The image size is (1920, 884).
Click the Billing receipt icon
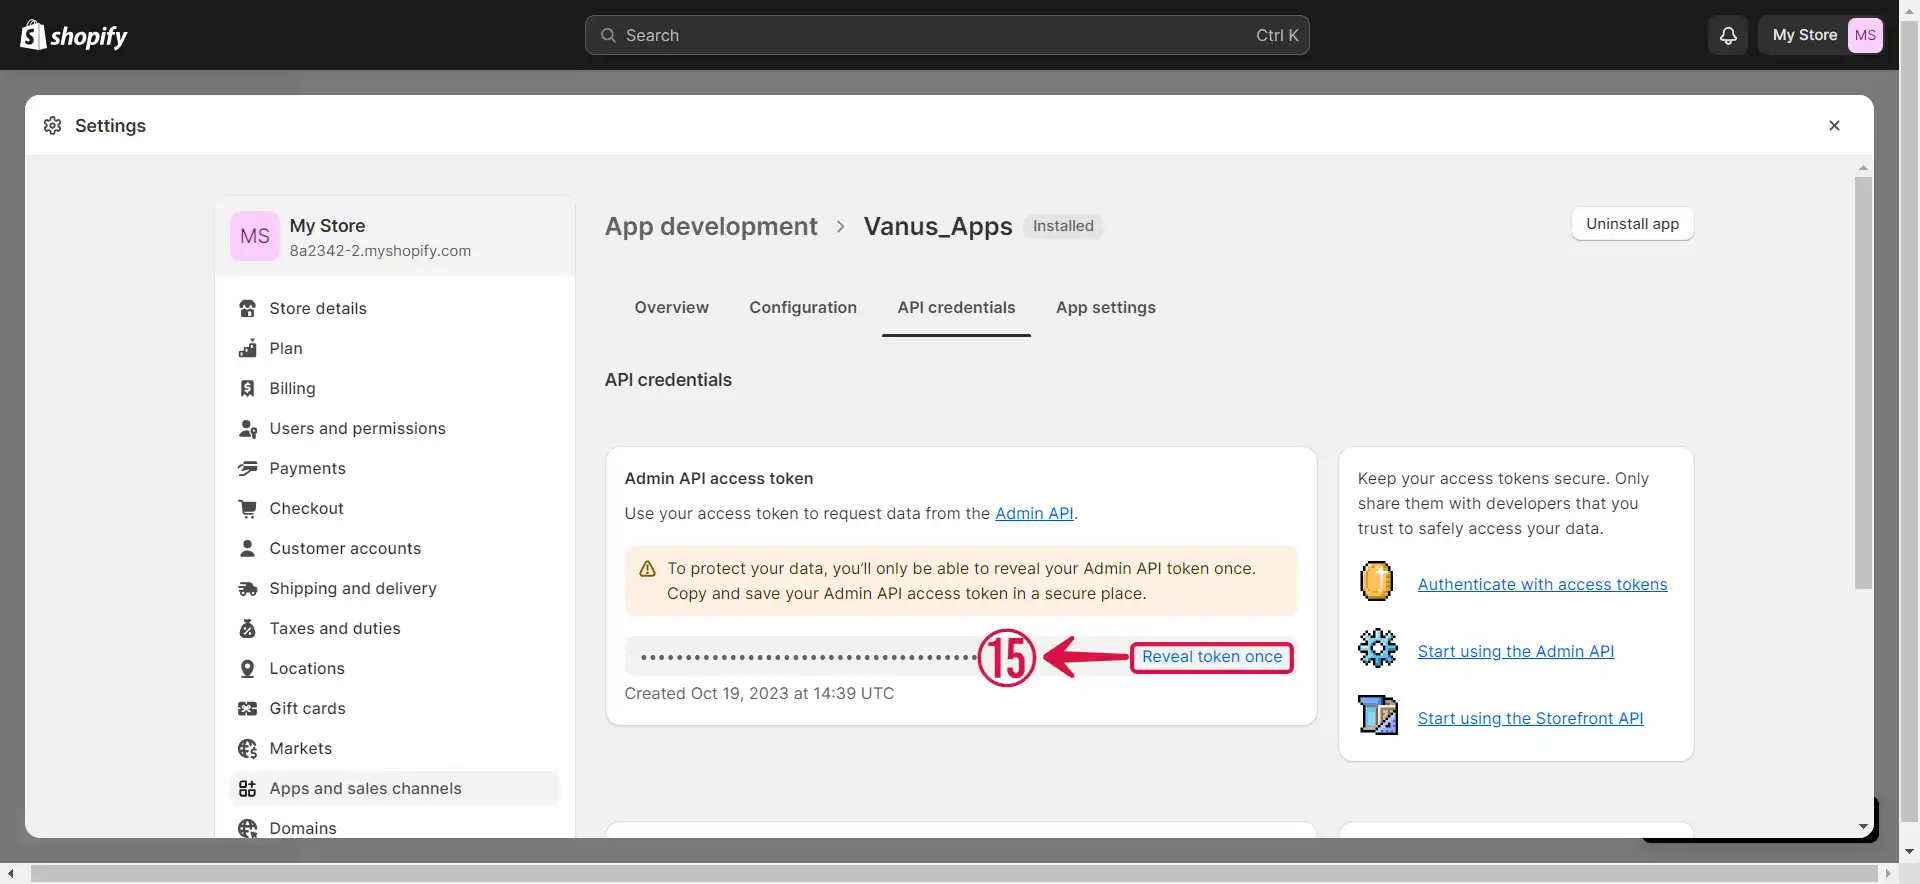(248, 388)
